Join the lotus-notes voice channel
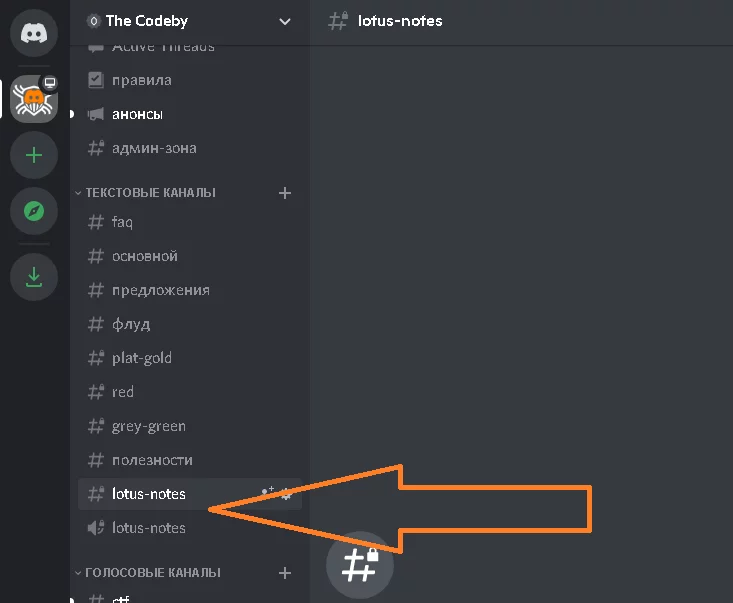The height and width of the screenshot is (603, 733). [148, 527]
